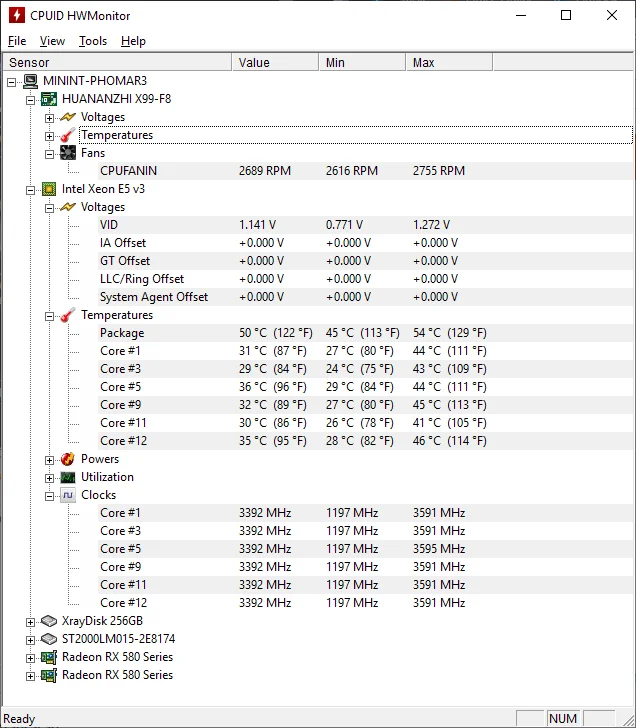Click the Powers flame icon
Viewport: 636px width, 728px height.
68,459
